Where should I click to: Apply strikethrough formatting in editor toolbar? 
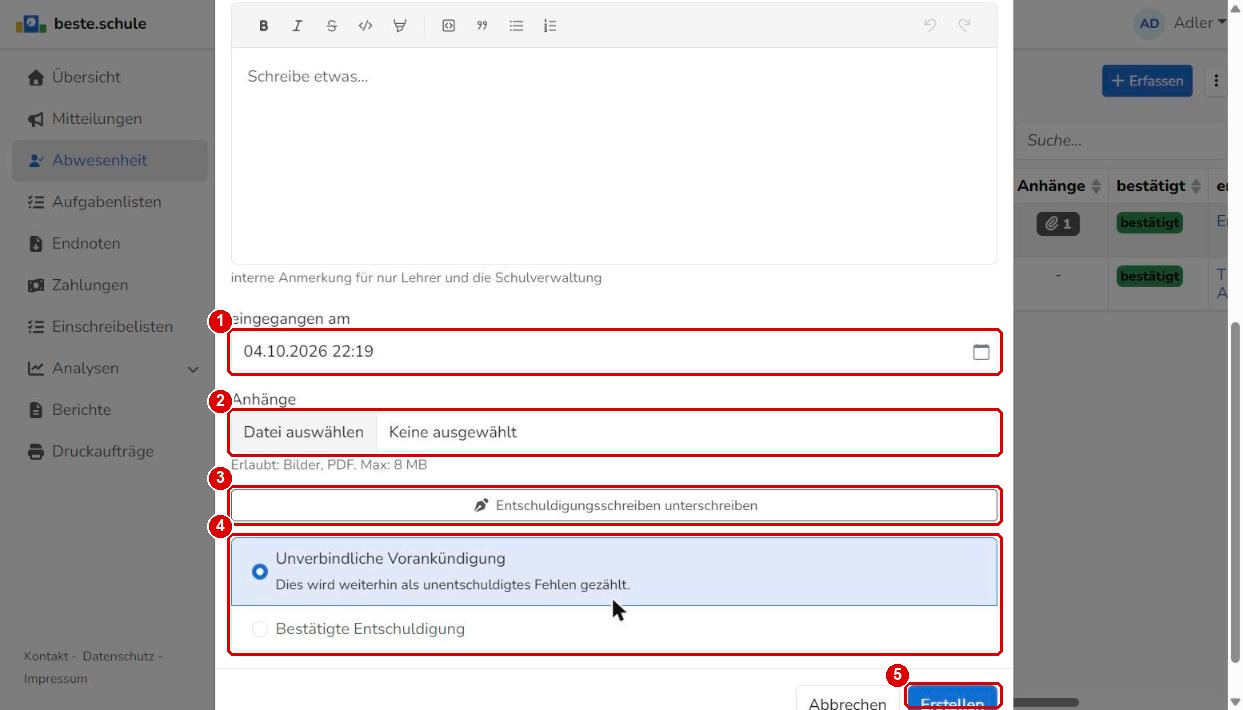(x=331, y=26)
